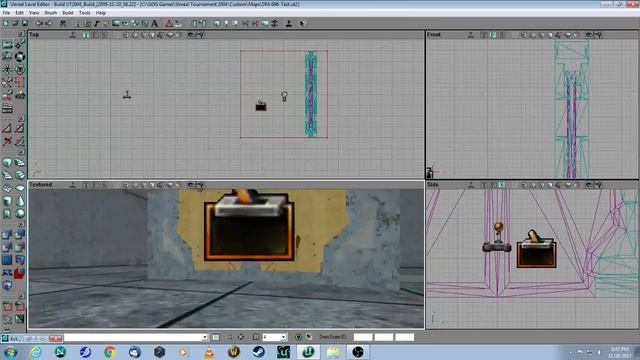Select the Vertex Editing mode tool
Viewport: 640px width, 360px height.
point(20,44)
